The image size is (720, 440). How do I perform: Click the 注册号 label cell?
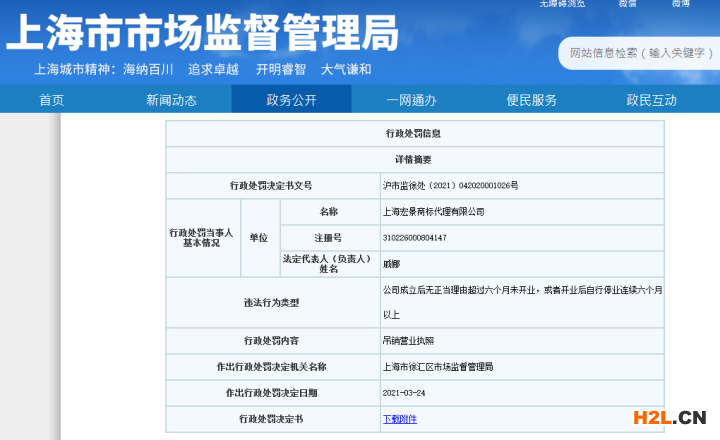click(x=328, y=238)
